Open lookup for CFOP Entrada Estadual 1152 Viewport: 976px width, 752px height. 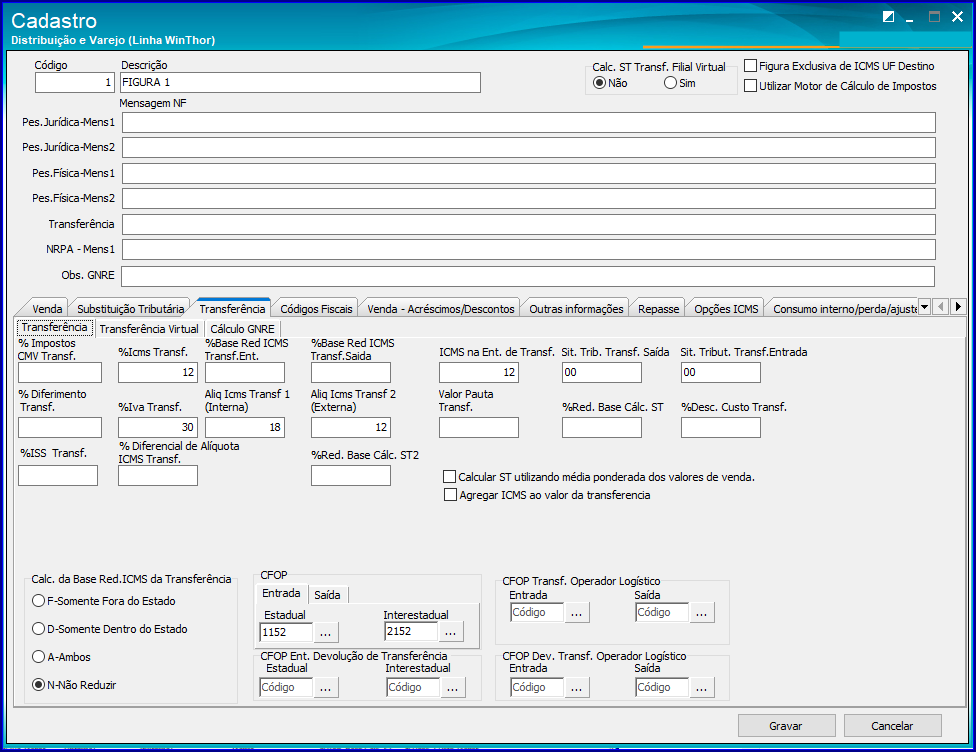click(326, 632)
